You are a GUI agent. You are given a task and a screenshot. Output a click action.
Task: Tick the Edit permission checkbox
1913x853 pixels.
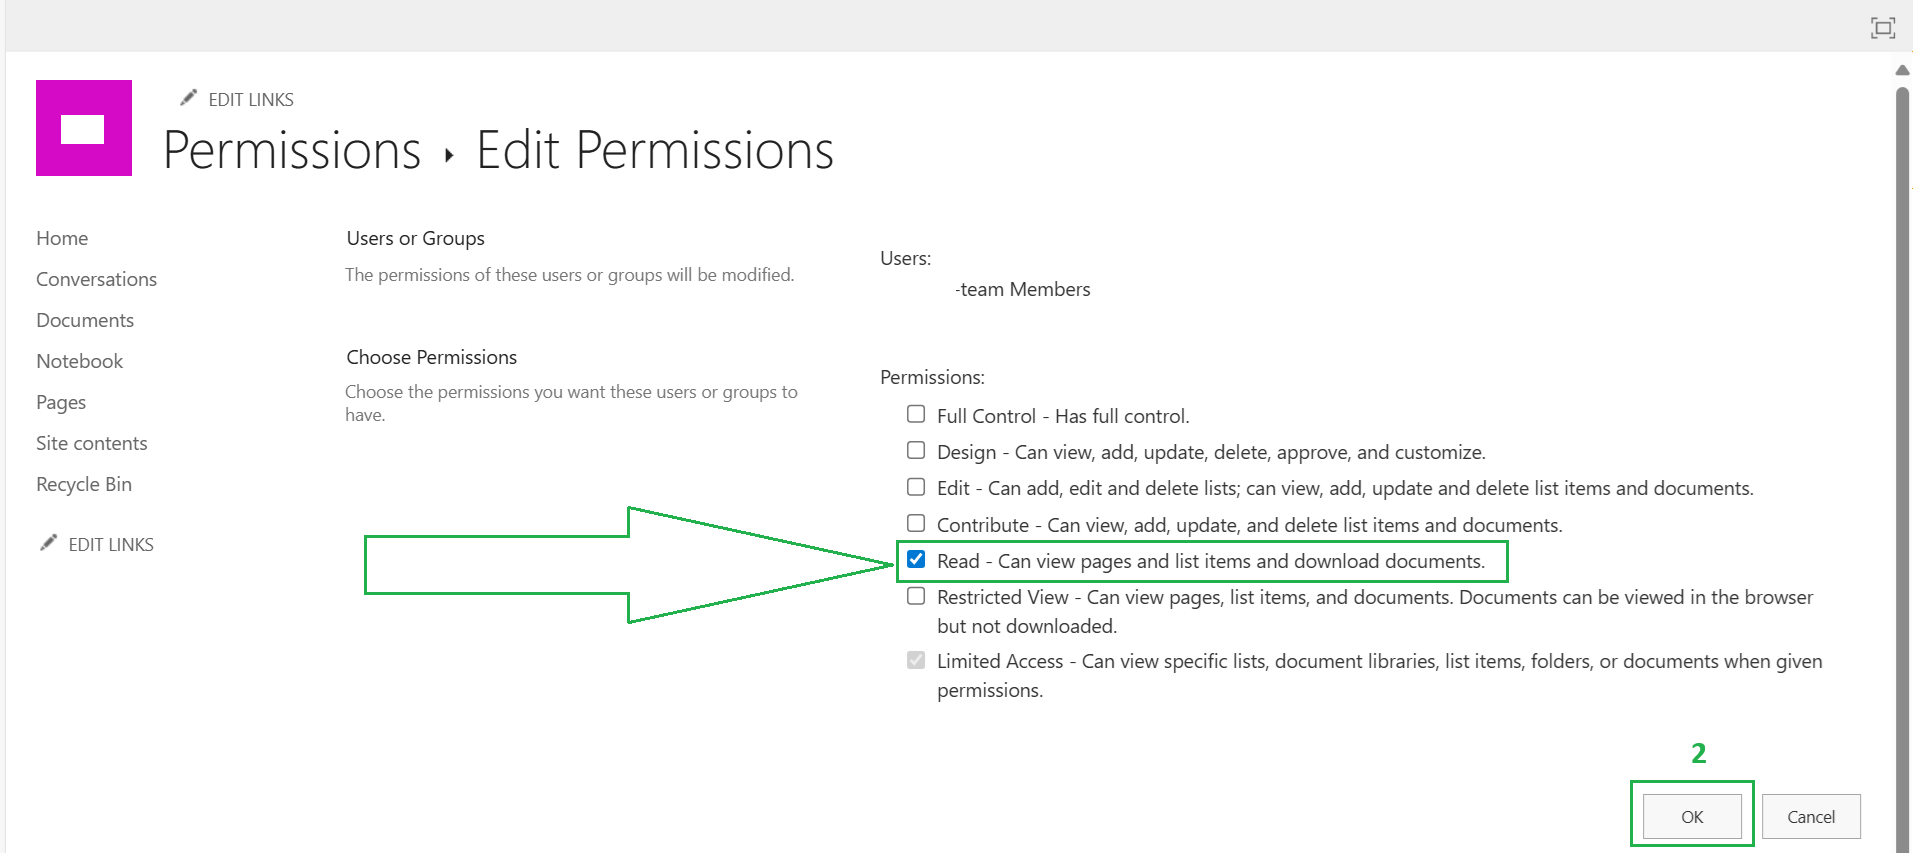[x=916, y=487]
